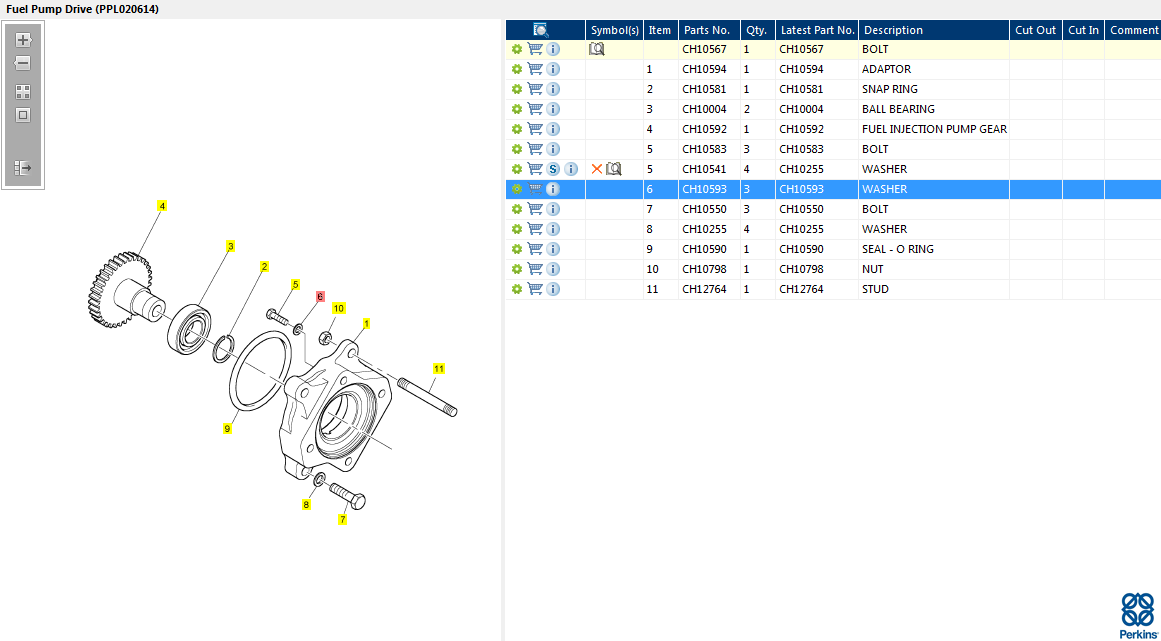The image size is (1161, 641).
Task: Click the Qty. column header
Action: pyautogui.click(x=756, y=30)
